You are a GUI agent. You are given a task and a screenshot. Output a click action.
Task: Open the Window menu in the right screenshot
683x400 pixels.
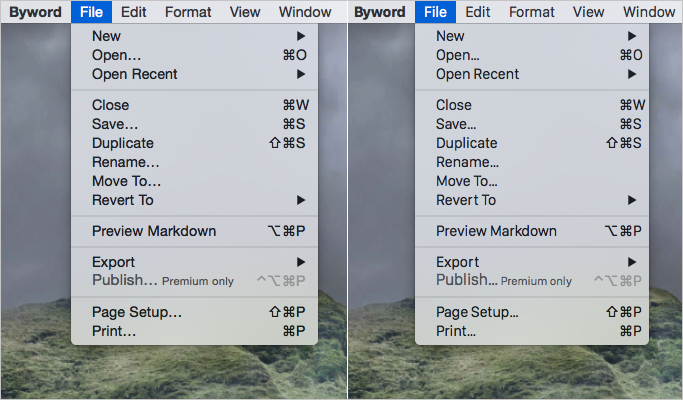[649, 12]
